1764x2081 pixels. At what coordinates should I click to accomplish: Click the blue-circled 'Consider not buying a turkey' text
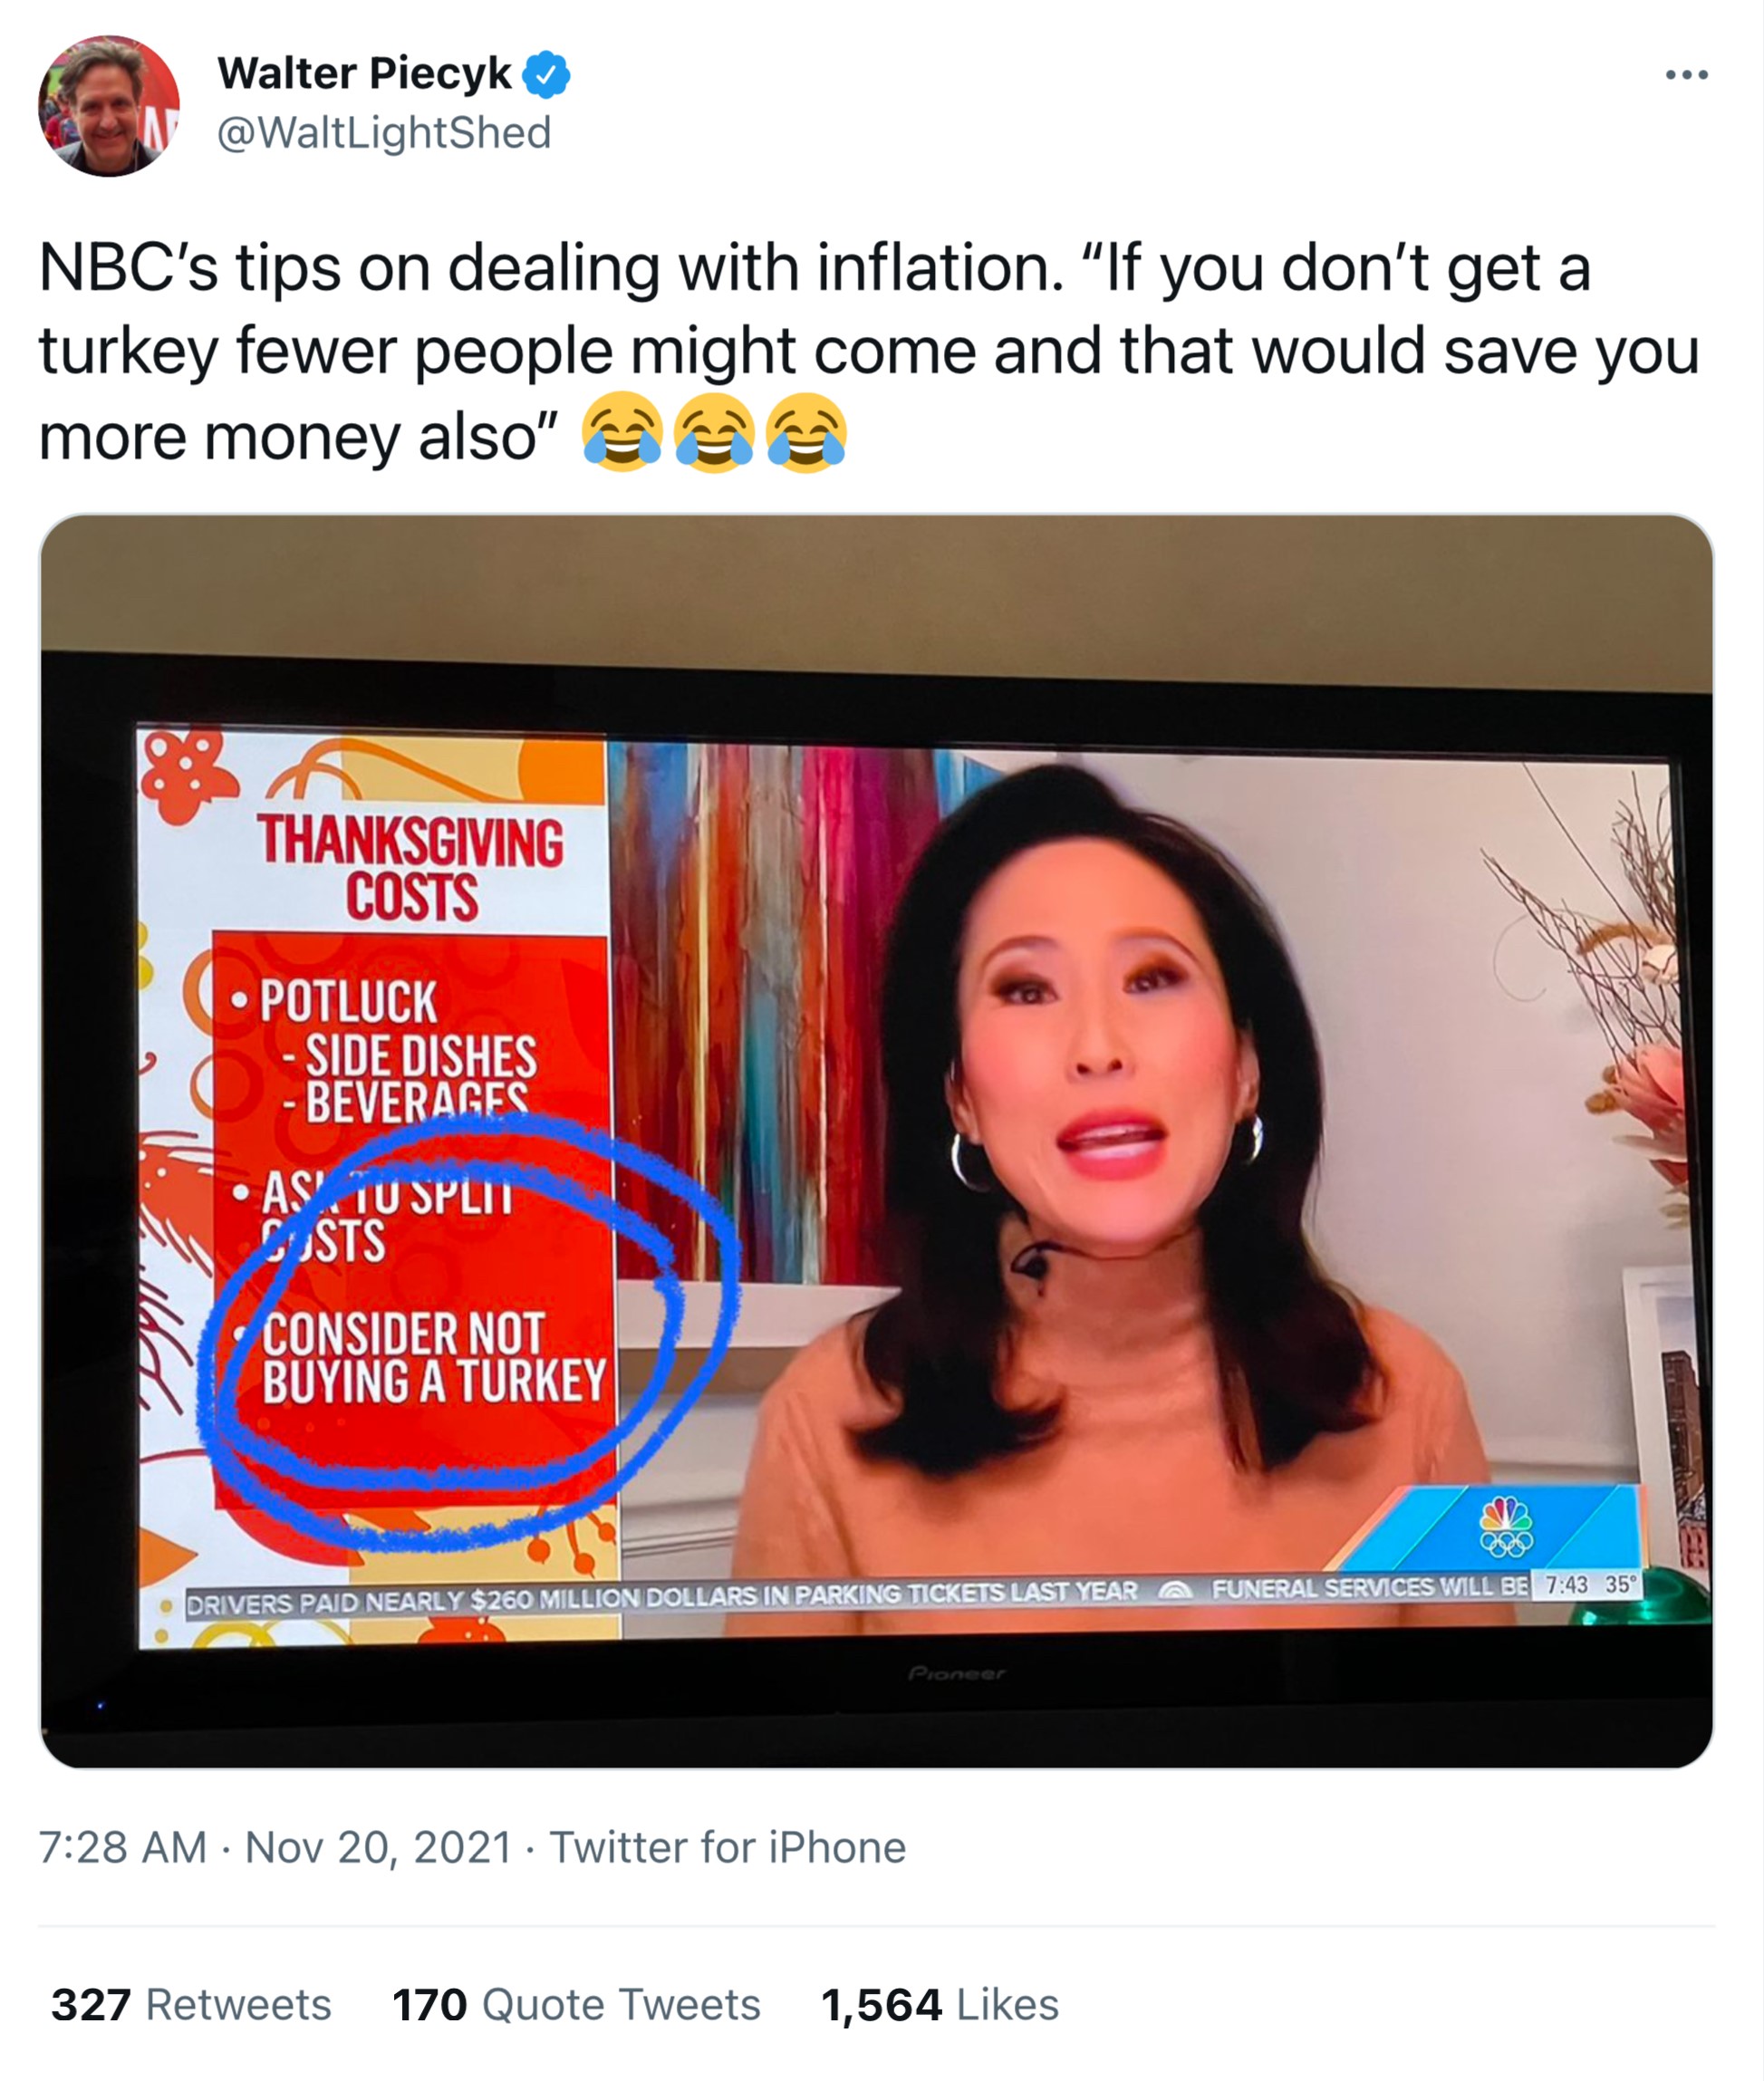(x=432, y=1358)
